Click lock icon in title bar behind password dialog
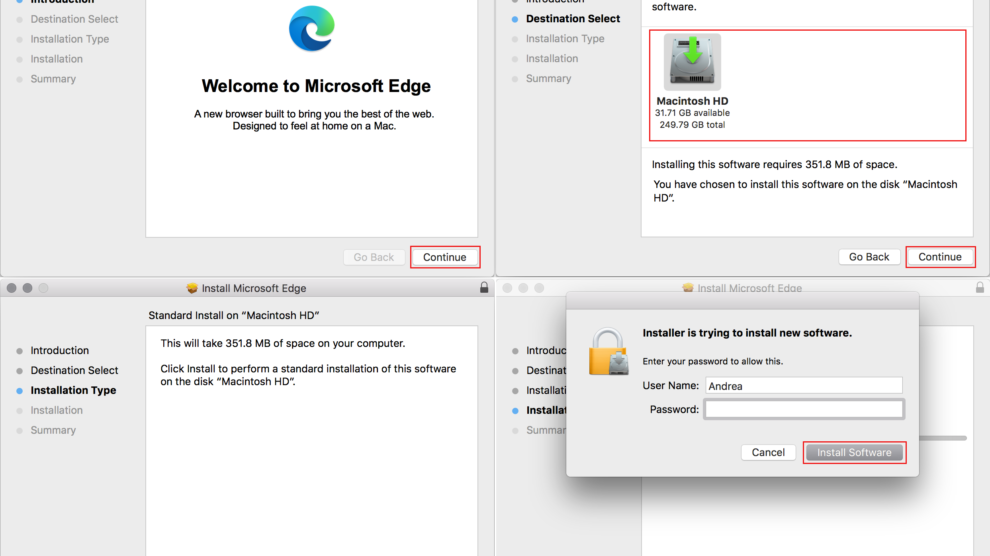This screenshot has height=556, width=990. click(x=980, y=288)
